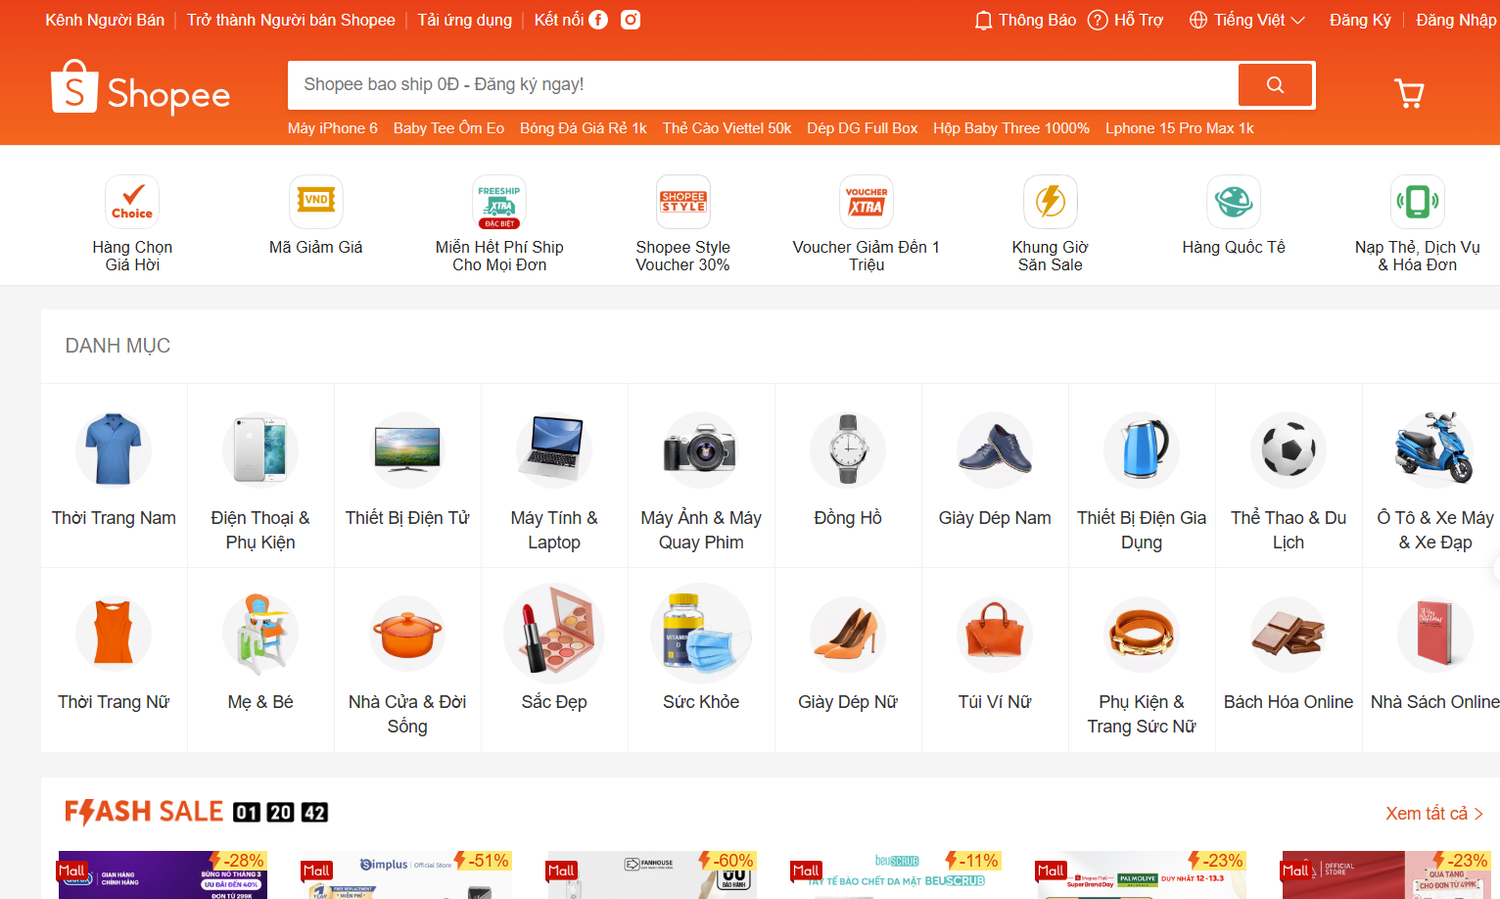This screenshot has width=1500, height=899.
Task: Click the Hàng Quốc Tế globe icon
Action: (1233, 201)
